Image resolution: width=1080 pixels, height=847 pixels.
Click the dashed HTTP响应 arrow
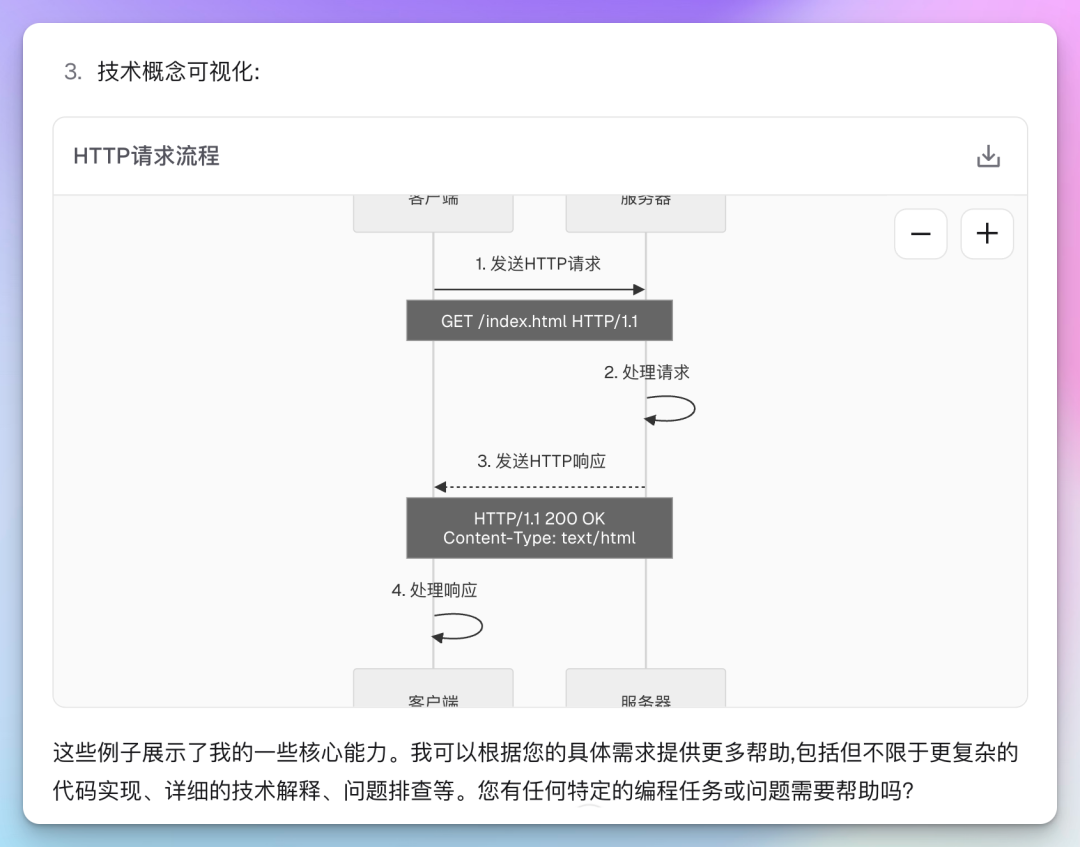(540, 487)
